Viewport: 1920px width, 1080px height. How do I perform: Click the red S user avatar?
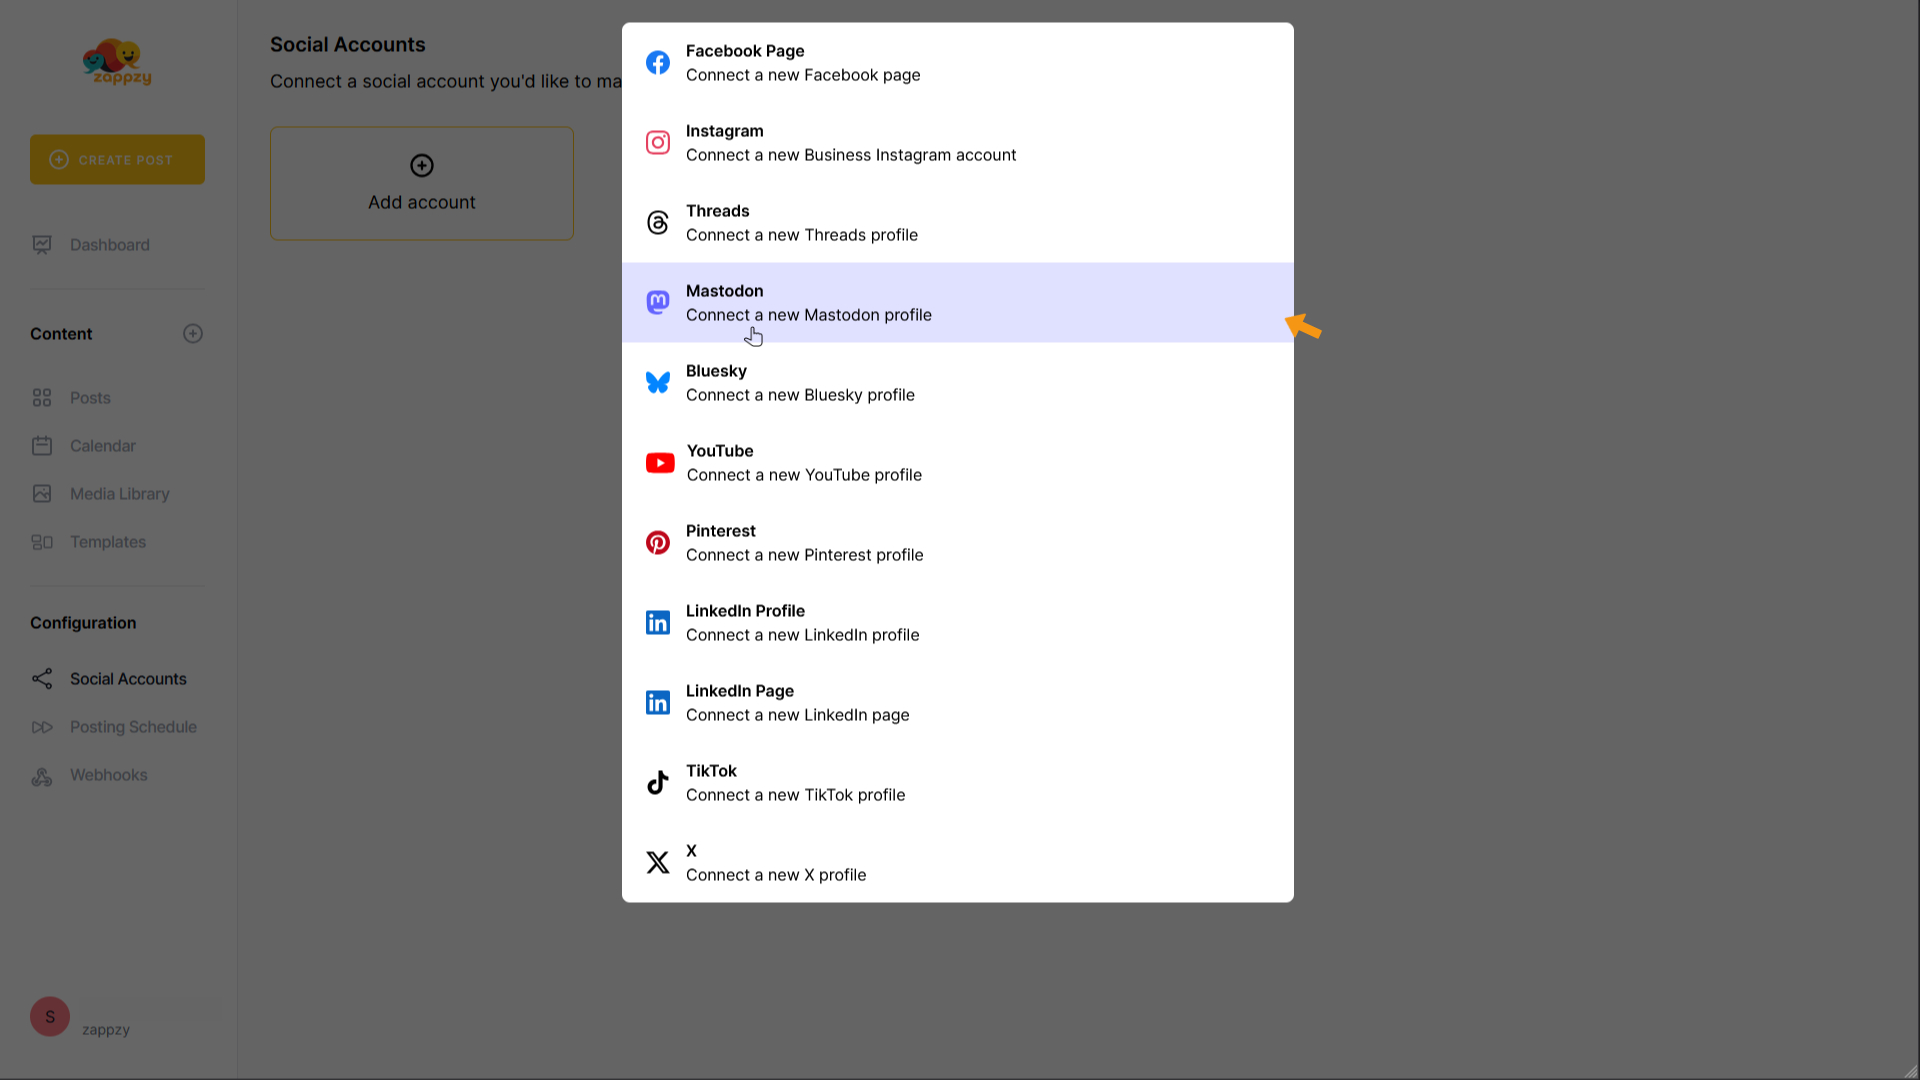click(50, 1017)
